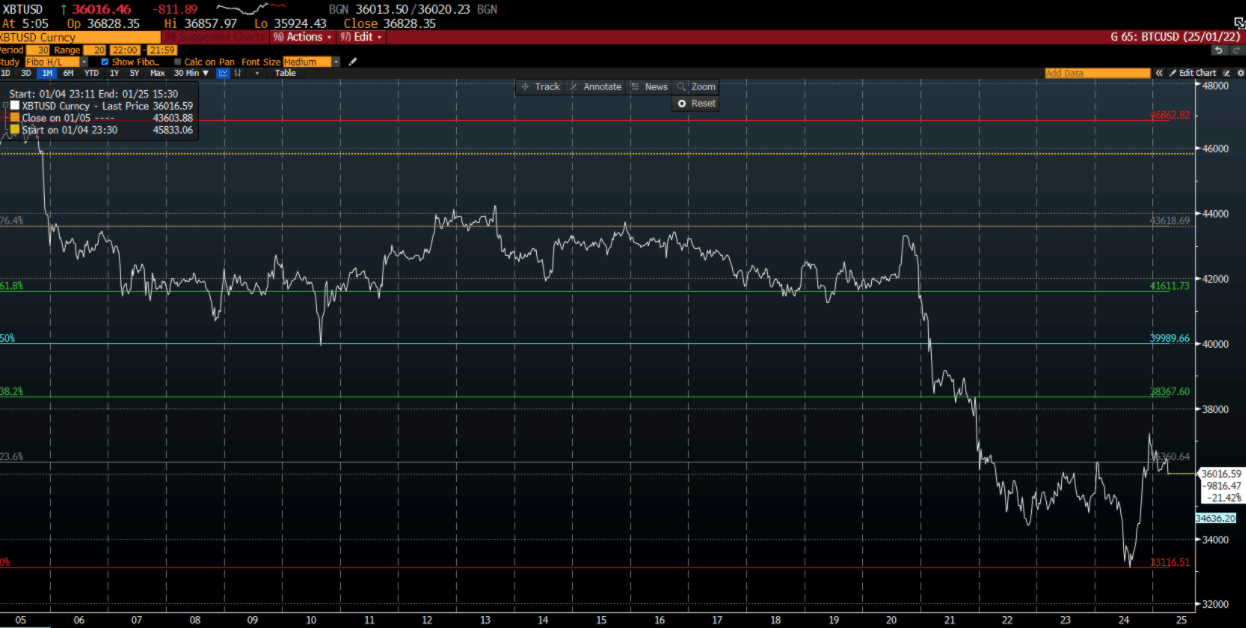Expand the Font Size Medium dropdown
The width and height of the screenshot is (1246, 628).
[311, 62]
